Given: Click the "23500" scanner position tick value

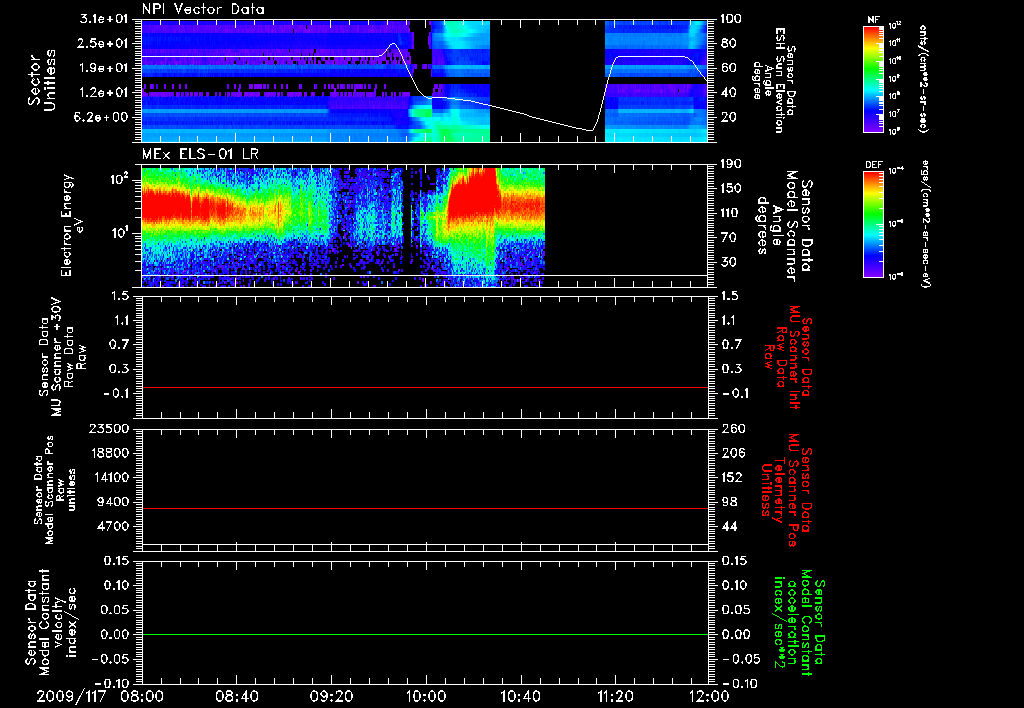Looking at the screenshot, I should 107,428.
